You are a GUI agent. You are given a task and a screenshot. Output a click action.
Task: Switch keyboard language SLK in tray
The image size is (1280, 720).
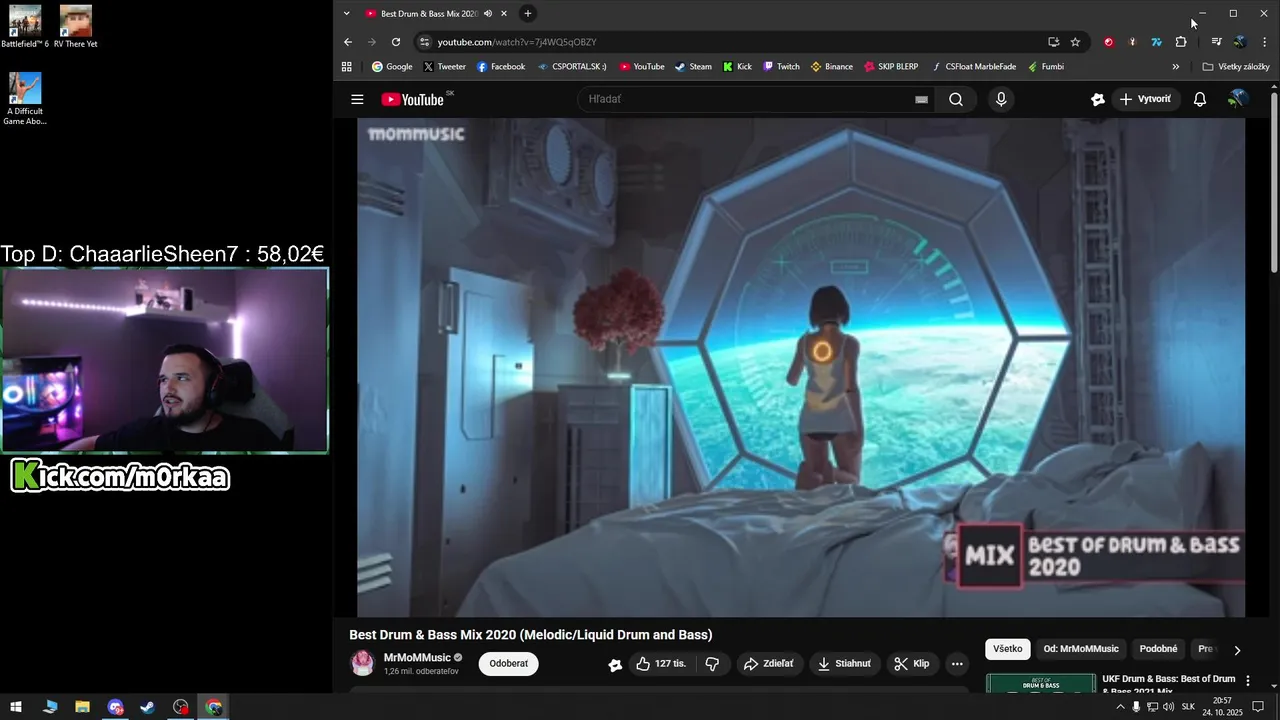1188,707
